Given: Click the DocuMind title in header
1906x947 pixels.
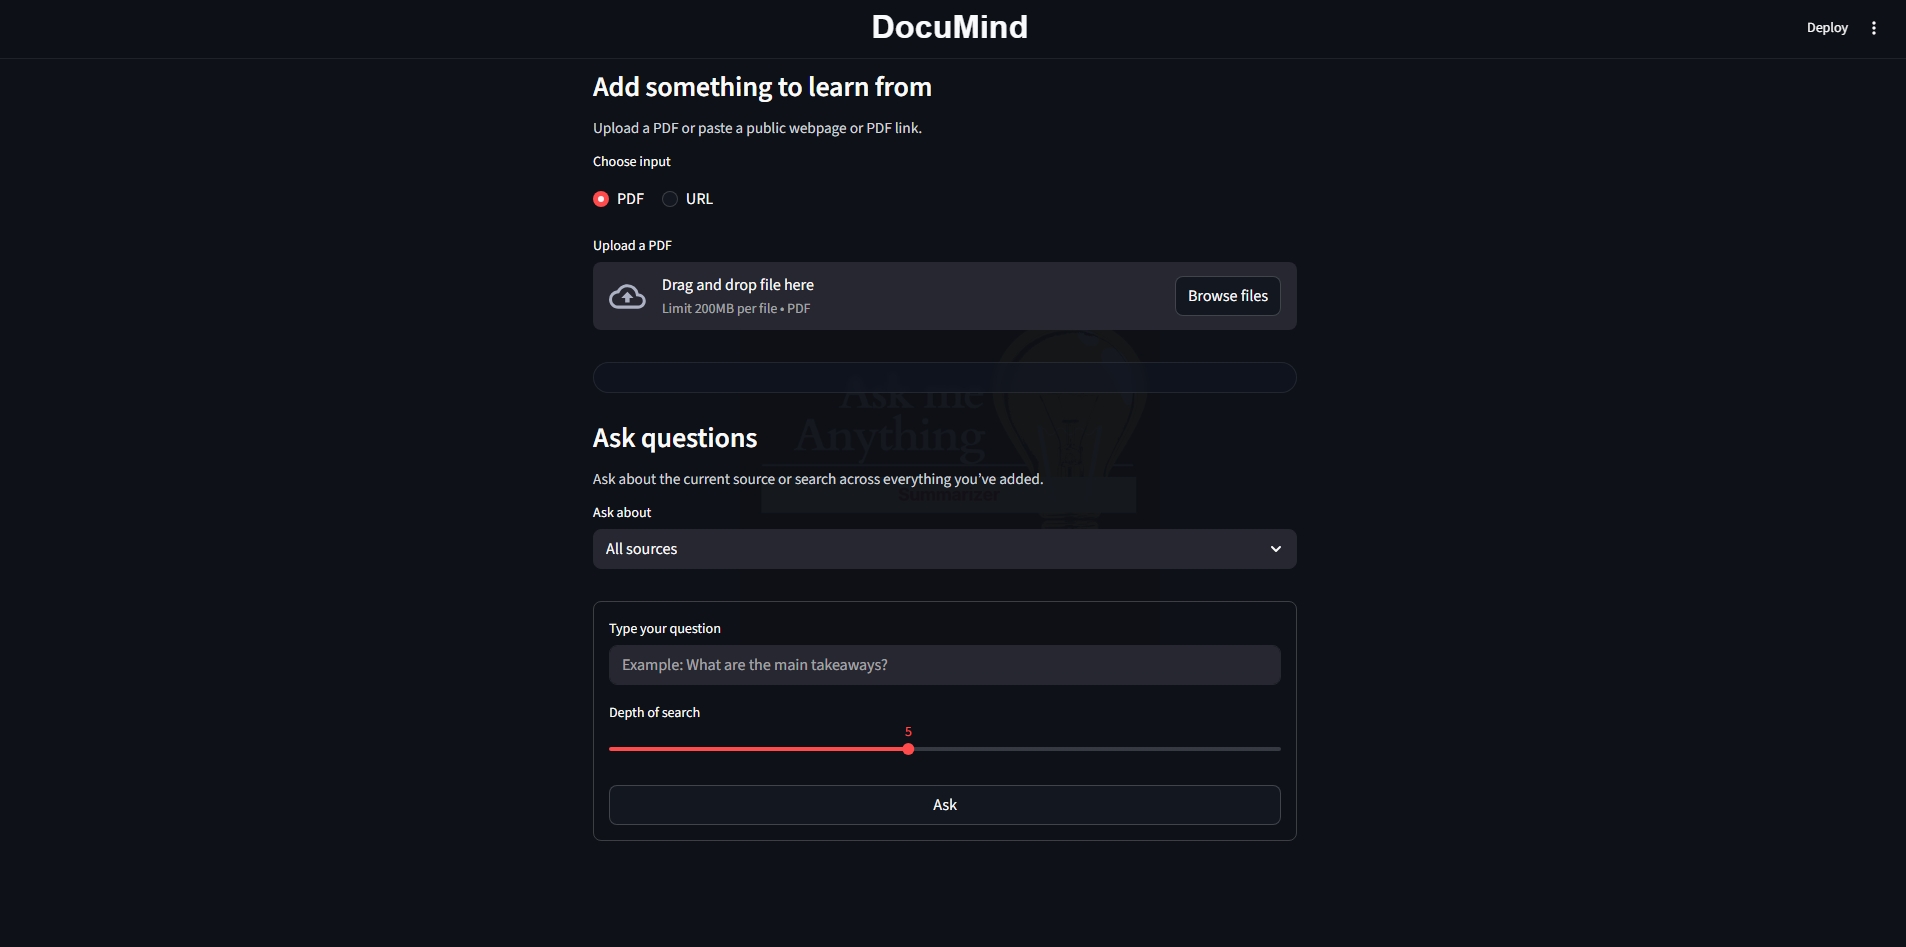Looking at the screenshot, I should (x=949, y=27).
